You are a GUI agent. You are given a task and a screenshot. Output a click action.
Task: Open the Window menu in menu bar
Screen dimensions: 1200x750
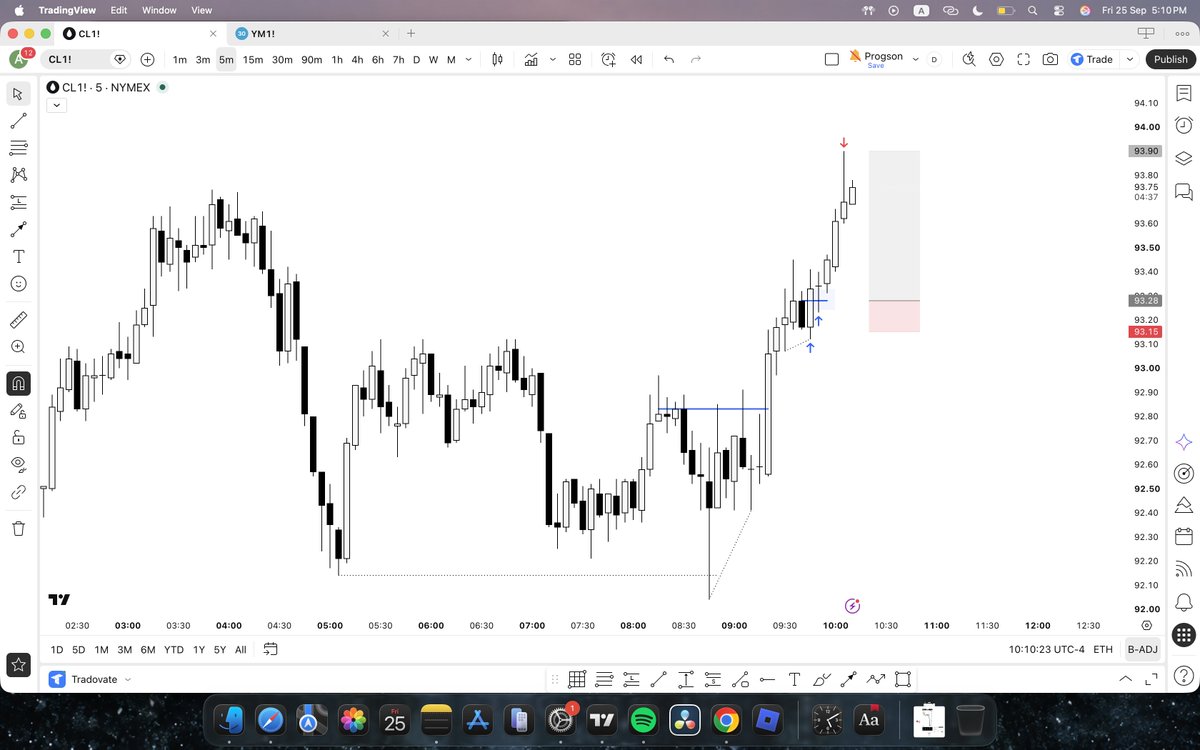[159, 10]
